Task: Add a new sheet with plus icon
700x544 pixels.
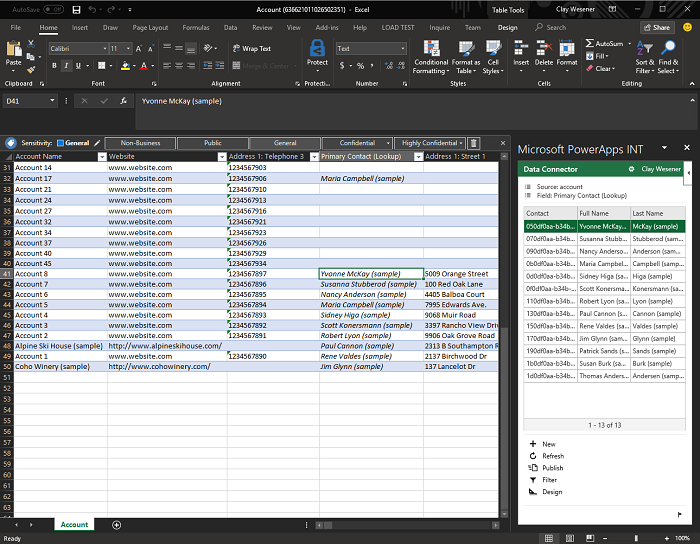Action: tap(117, 524)
